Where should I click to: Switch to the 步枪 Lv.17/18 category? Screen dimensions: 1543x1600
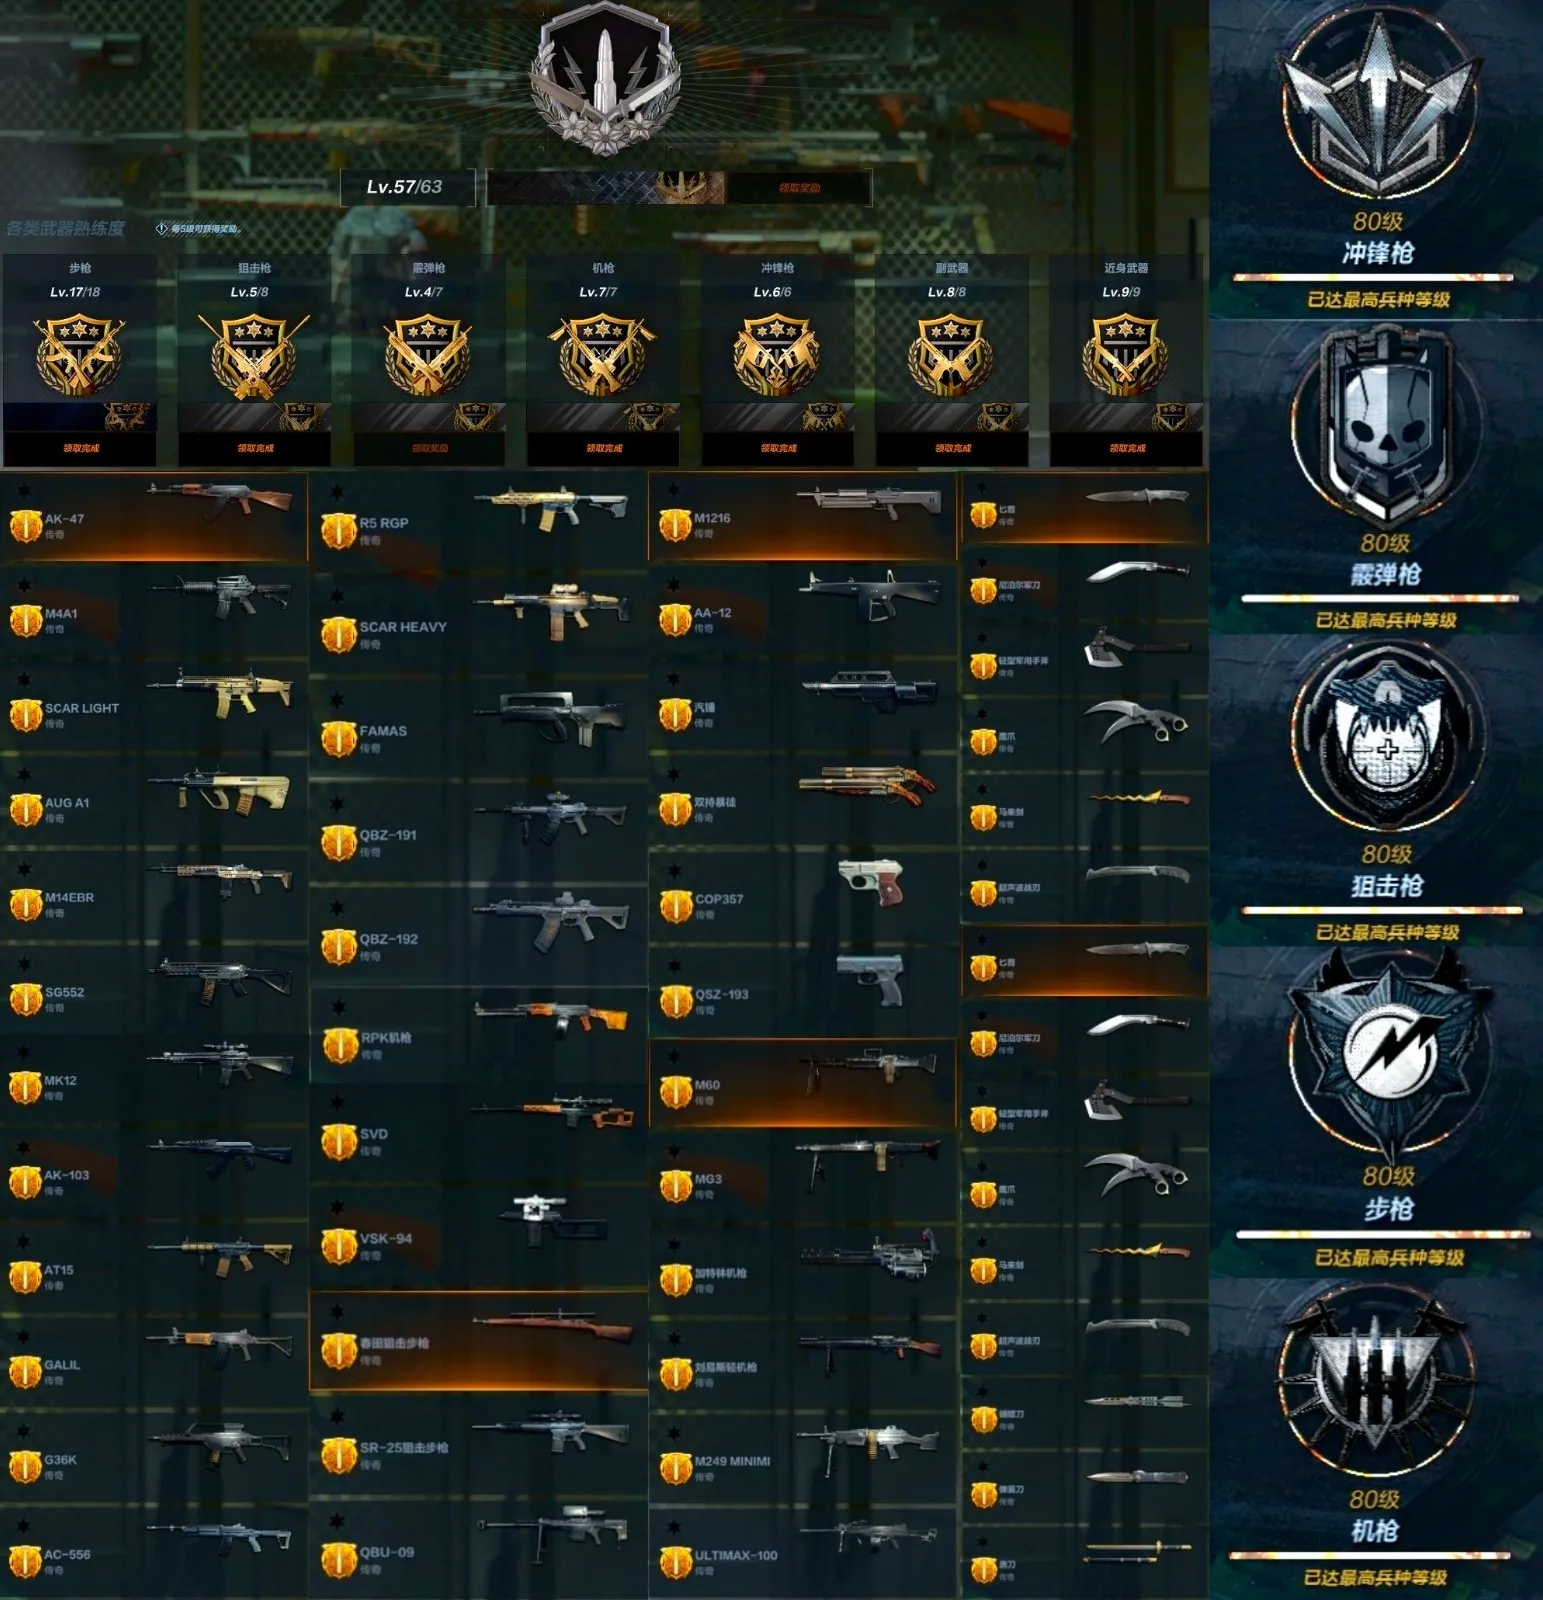pos(80,360)
